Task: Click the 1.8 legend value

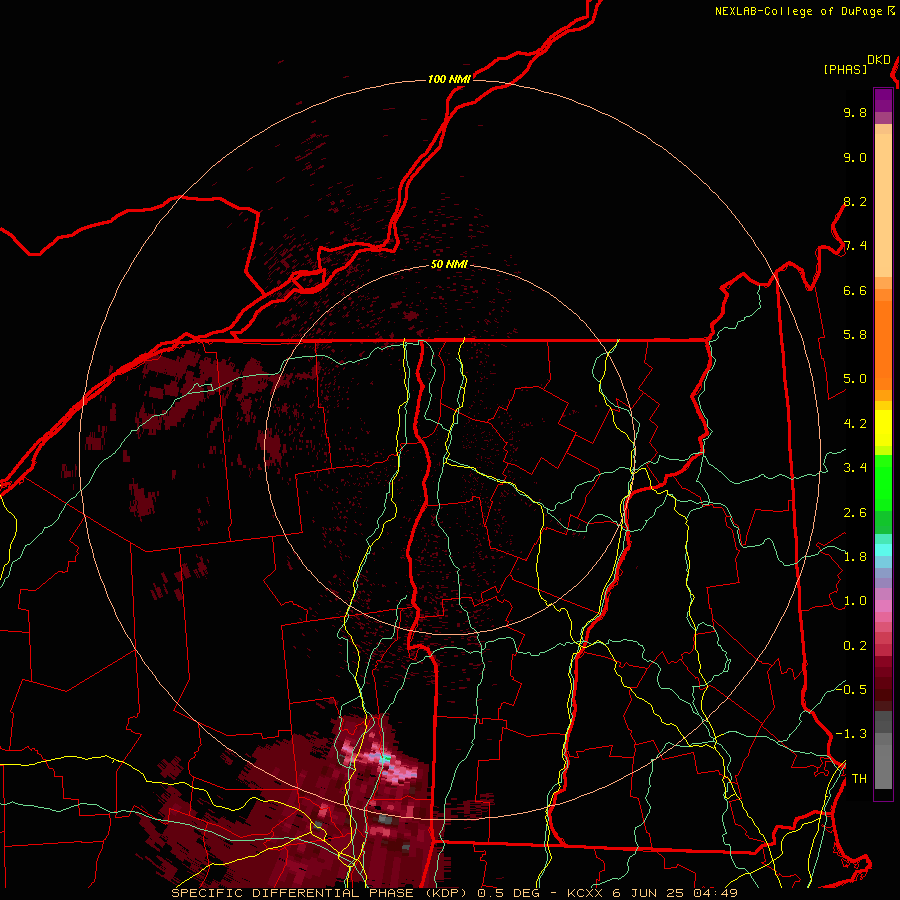Action: pyautogui.click(x=855, y=557)
